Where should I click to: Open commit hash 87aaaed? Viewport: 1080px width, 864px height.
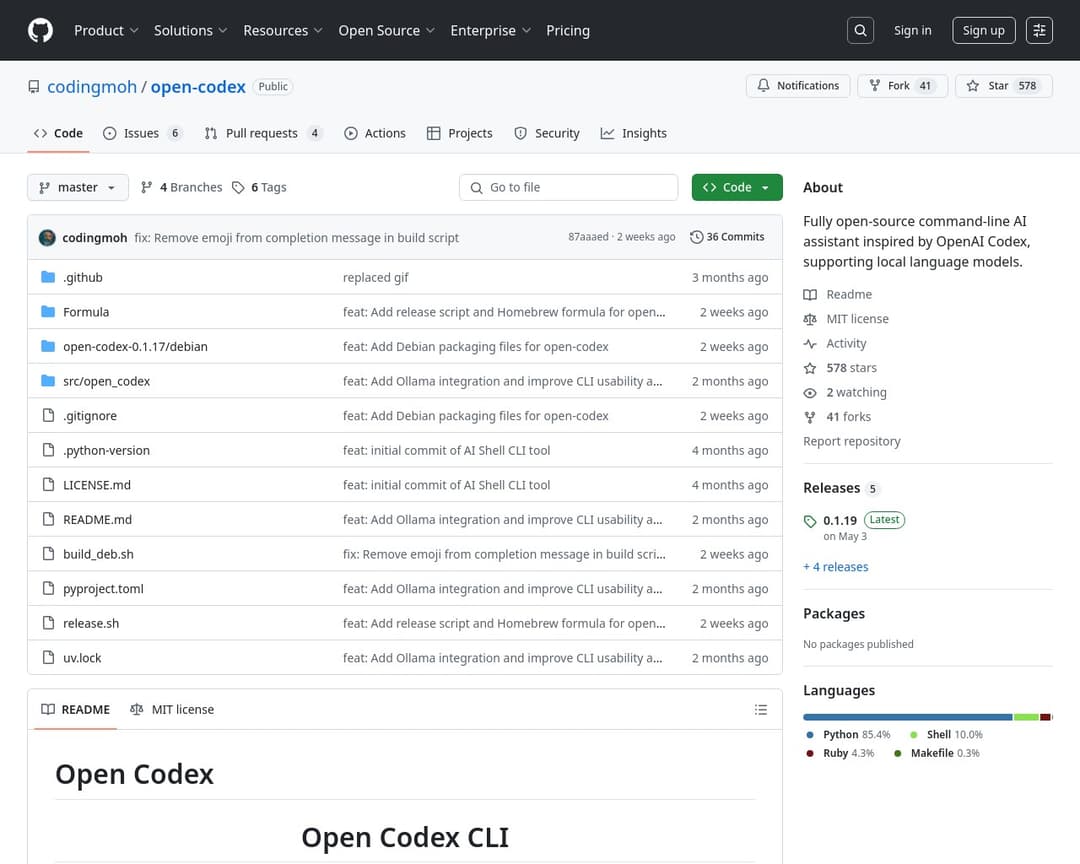pyautogui.click(x=588, y=237)
